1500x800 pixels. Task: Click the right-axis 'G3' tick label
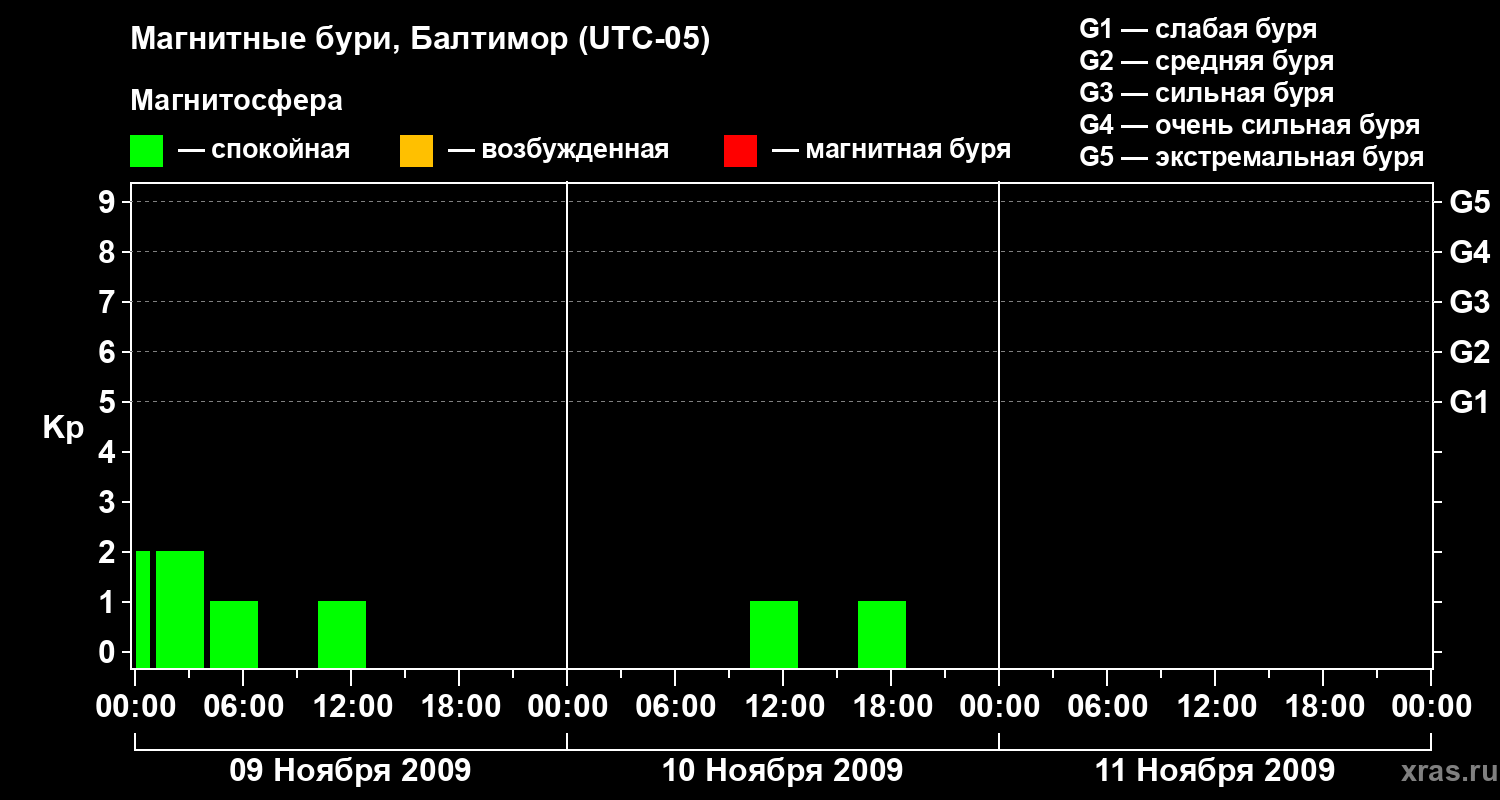coord(1469,302)
